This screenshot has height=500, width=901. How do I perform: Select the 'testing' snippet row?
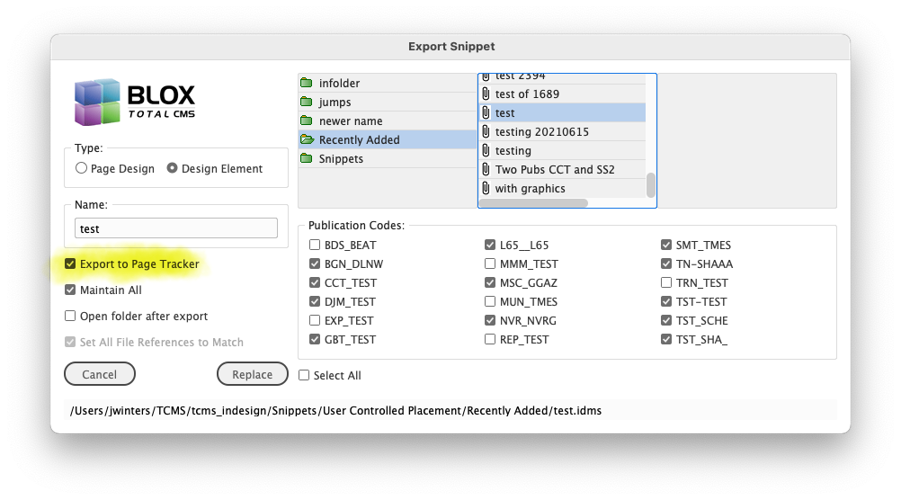[x=563, y=151]
